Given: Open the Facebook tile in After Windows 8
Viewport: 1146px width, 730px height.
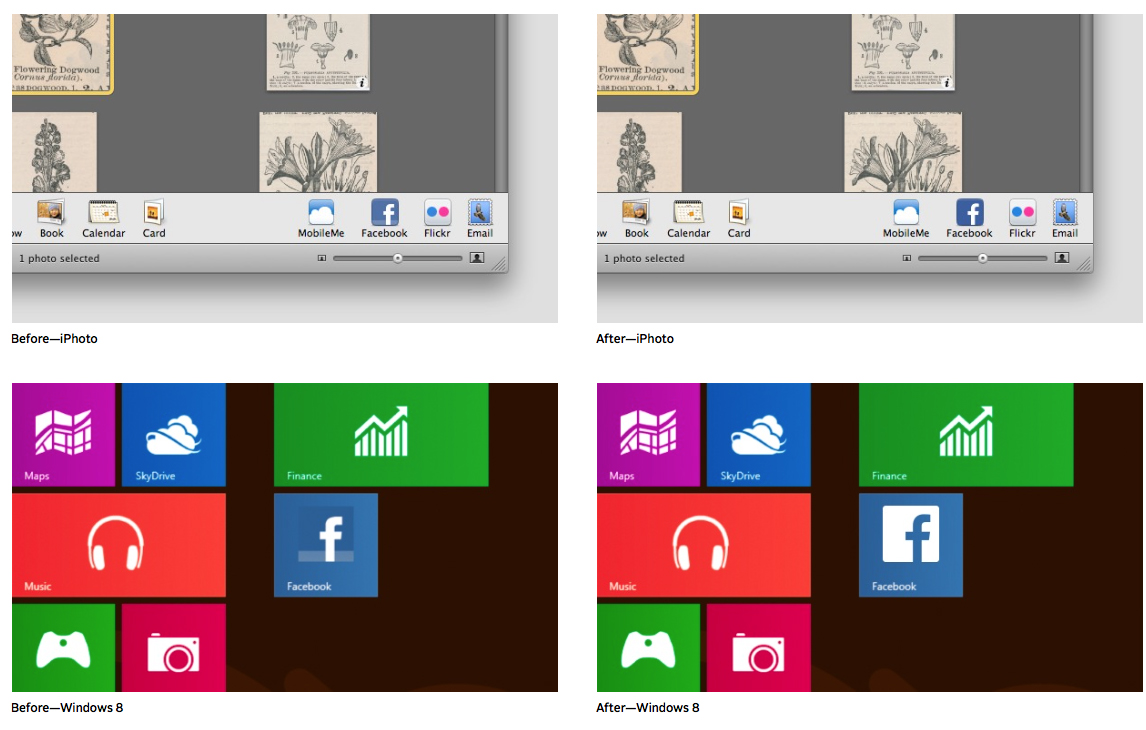Looking at the screenshot, I should 910,545.
